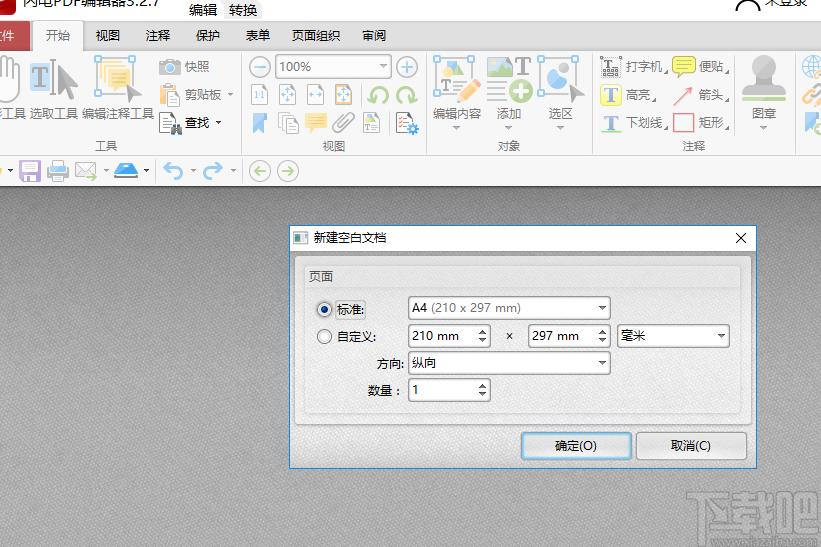Switch to the 审阅 ribbon tab
821x547 pixels.
pos(374,36)
